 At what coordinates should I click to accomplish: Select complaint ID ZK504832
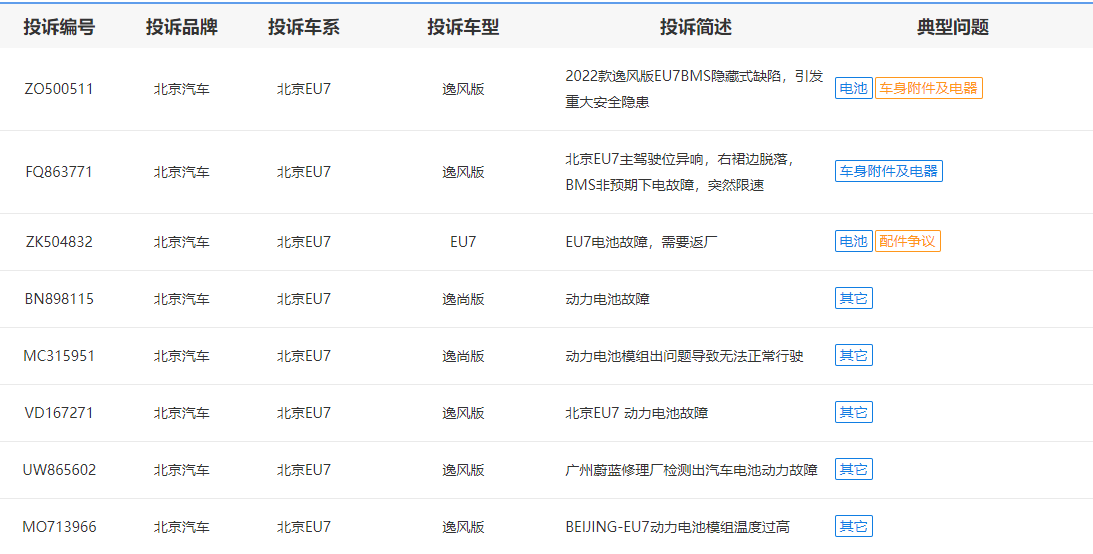(x=59, y=242)
